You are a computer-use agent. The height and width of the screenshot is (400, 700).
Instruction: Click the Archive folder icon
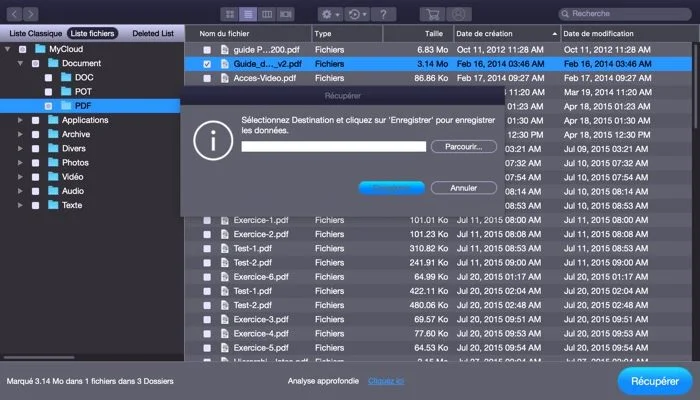click(x=53, y=134)
